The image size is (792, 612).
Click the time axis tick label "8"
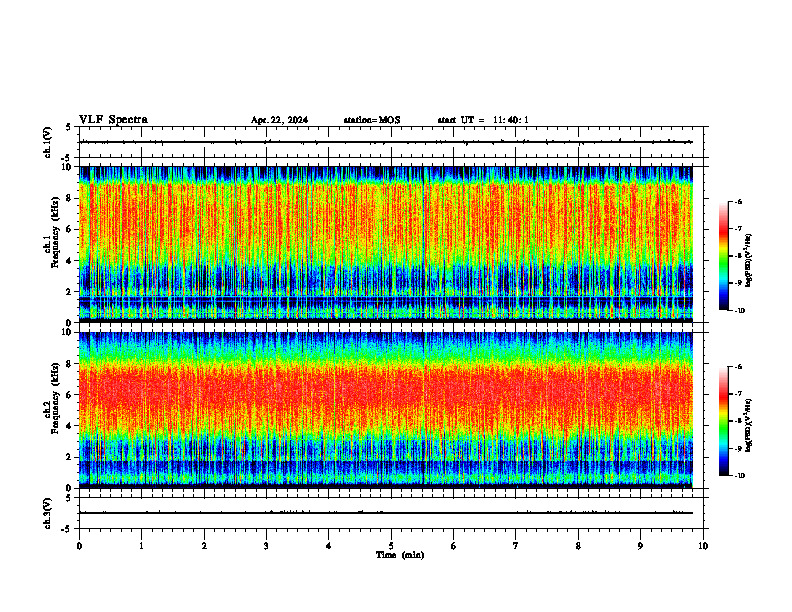pyautogui.click(x=578, y=546)
